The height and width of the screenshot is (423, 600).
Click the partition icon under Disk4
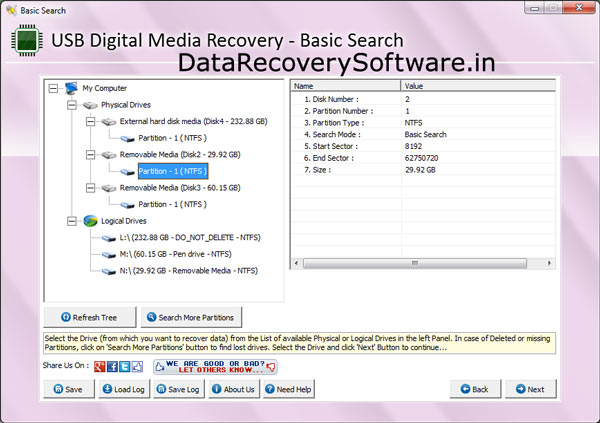tap(127, 139)
